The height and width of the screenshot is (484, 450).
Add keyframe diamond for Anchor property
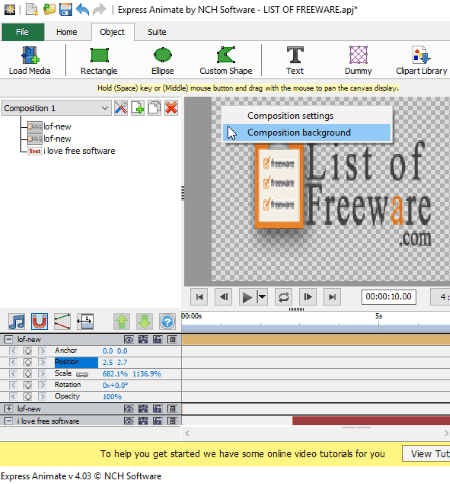tap(28, 351)
